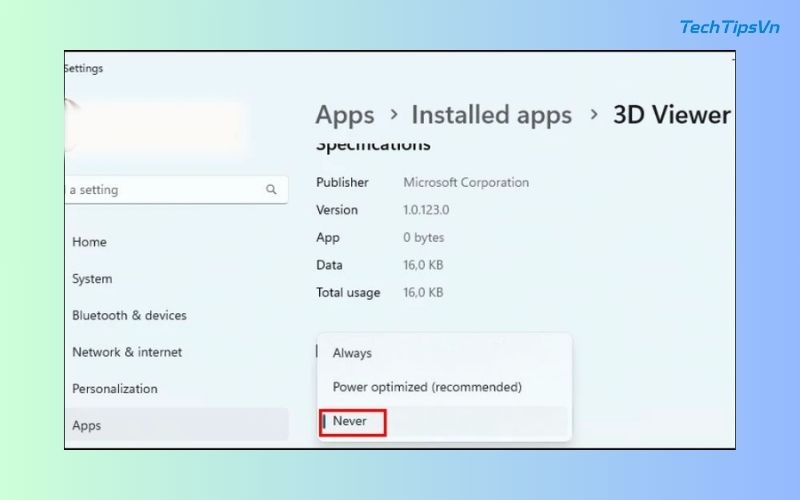Click the Total usage 16,0 KB value

423,293
